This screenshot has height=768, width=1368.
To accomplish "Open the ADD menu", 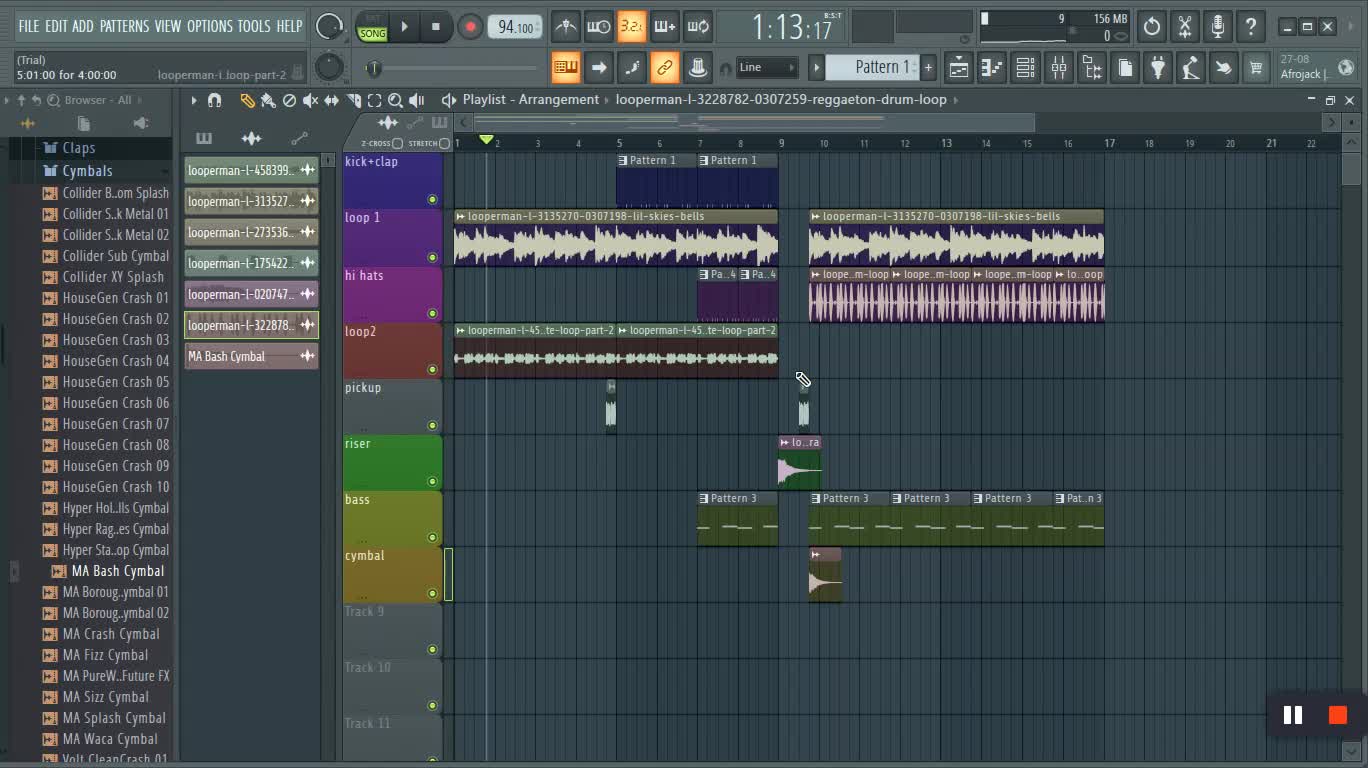I will tap(83, 26).
